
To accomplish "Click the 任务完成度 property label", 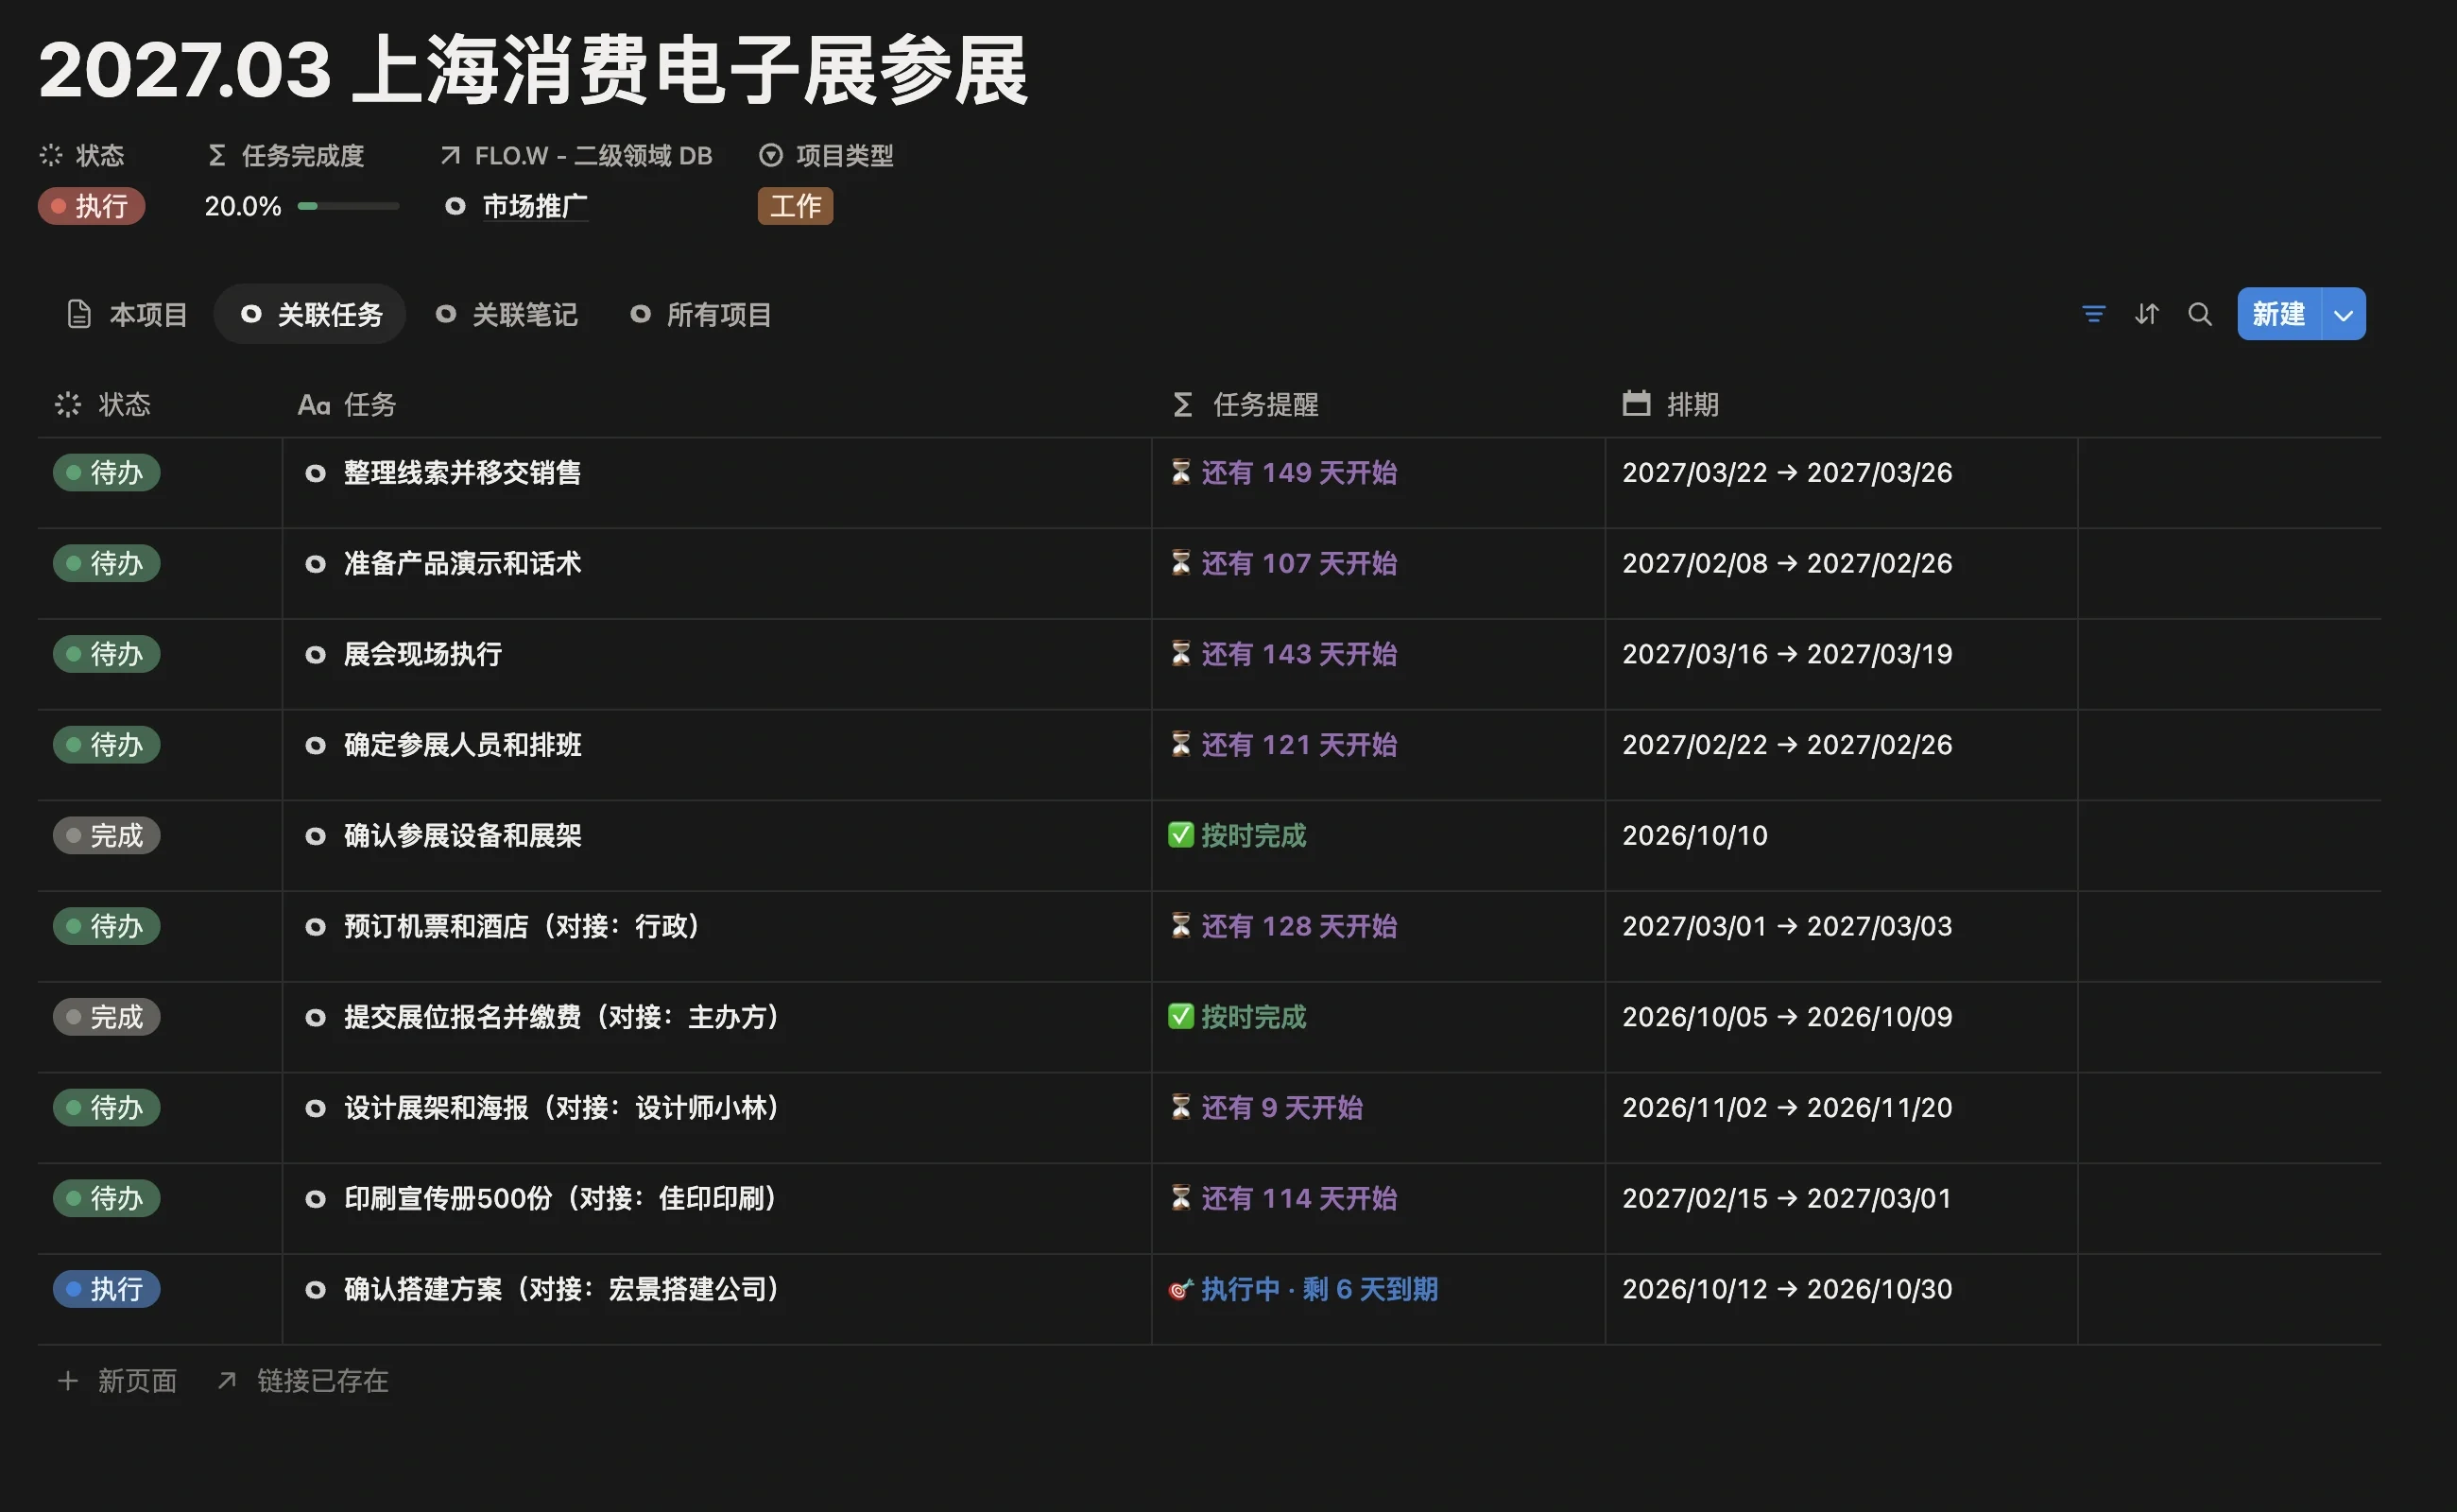I will [x=286, y=155].
